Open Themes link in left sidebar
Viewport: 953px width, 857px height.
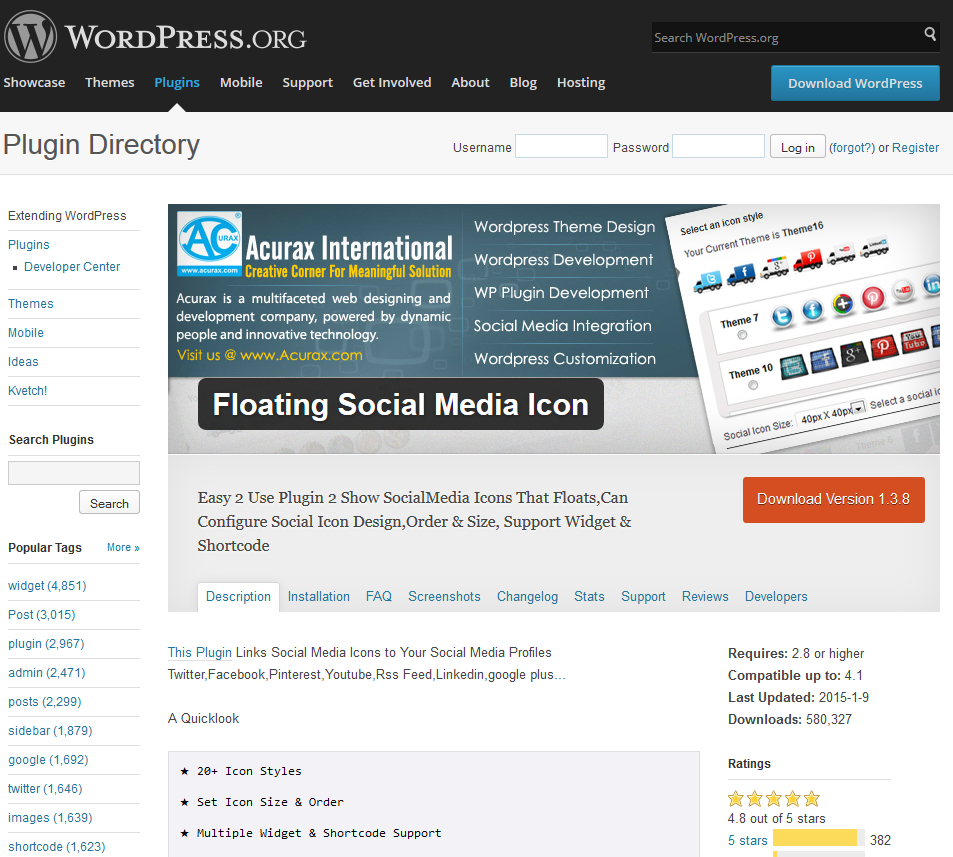[30, 304]
